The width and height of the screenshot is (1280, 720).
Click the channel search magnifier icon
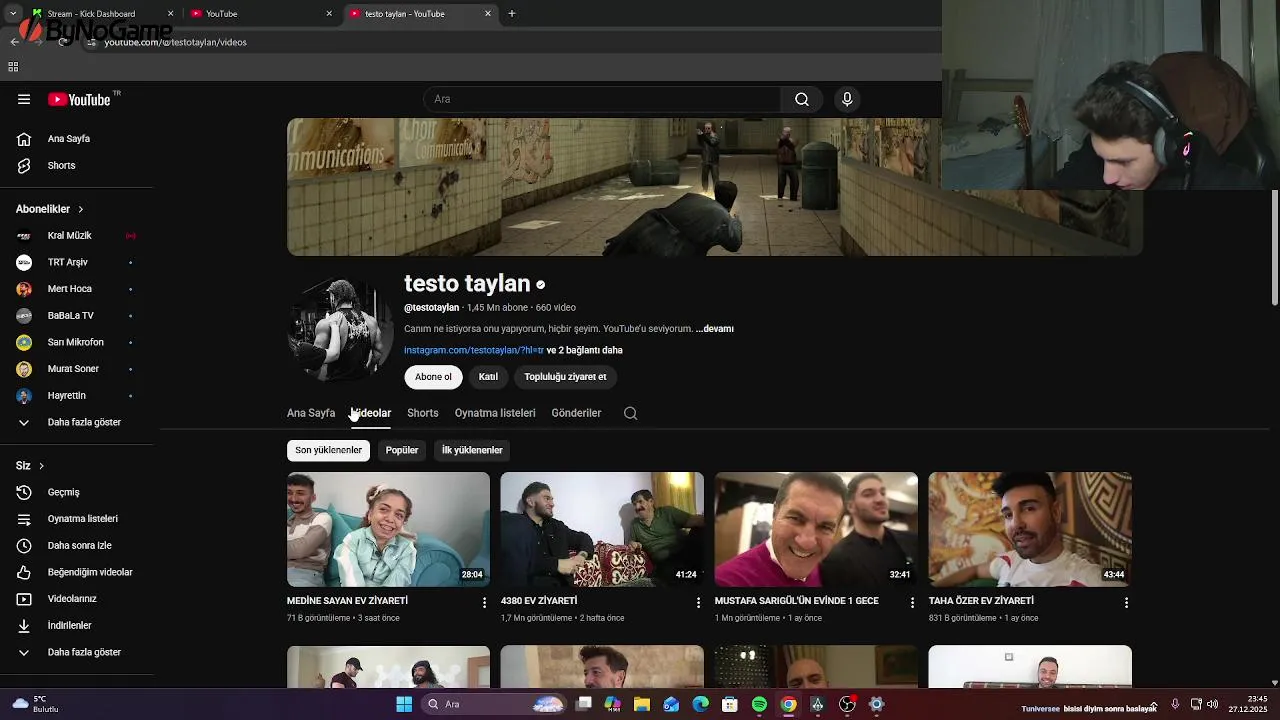coord(630,413)
